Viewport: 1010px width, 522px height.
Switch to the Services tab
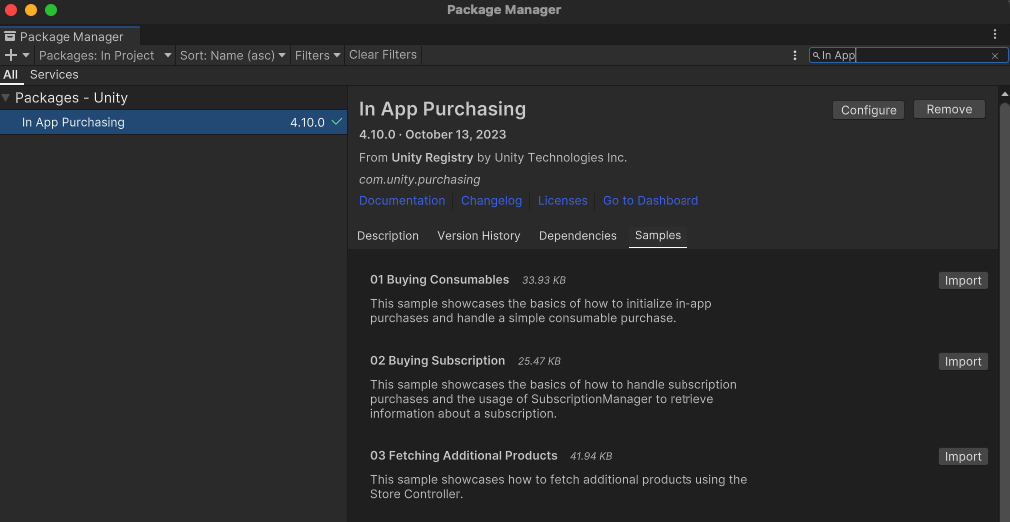[54, 75]
